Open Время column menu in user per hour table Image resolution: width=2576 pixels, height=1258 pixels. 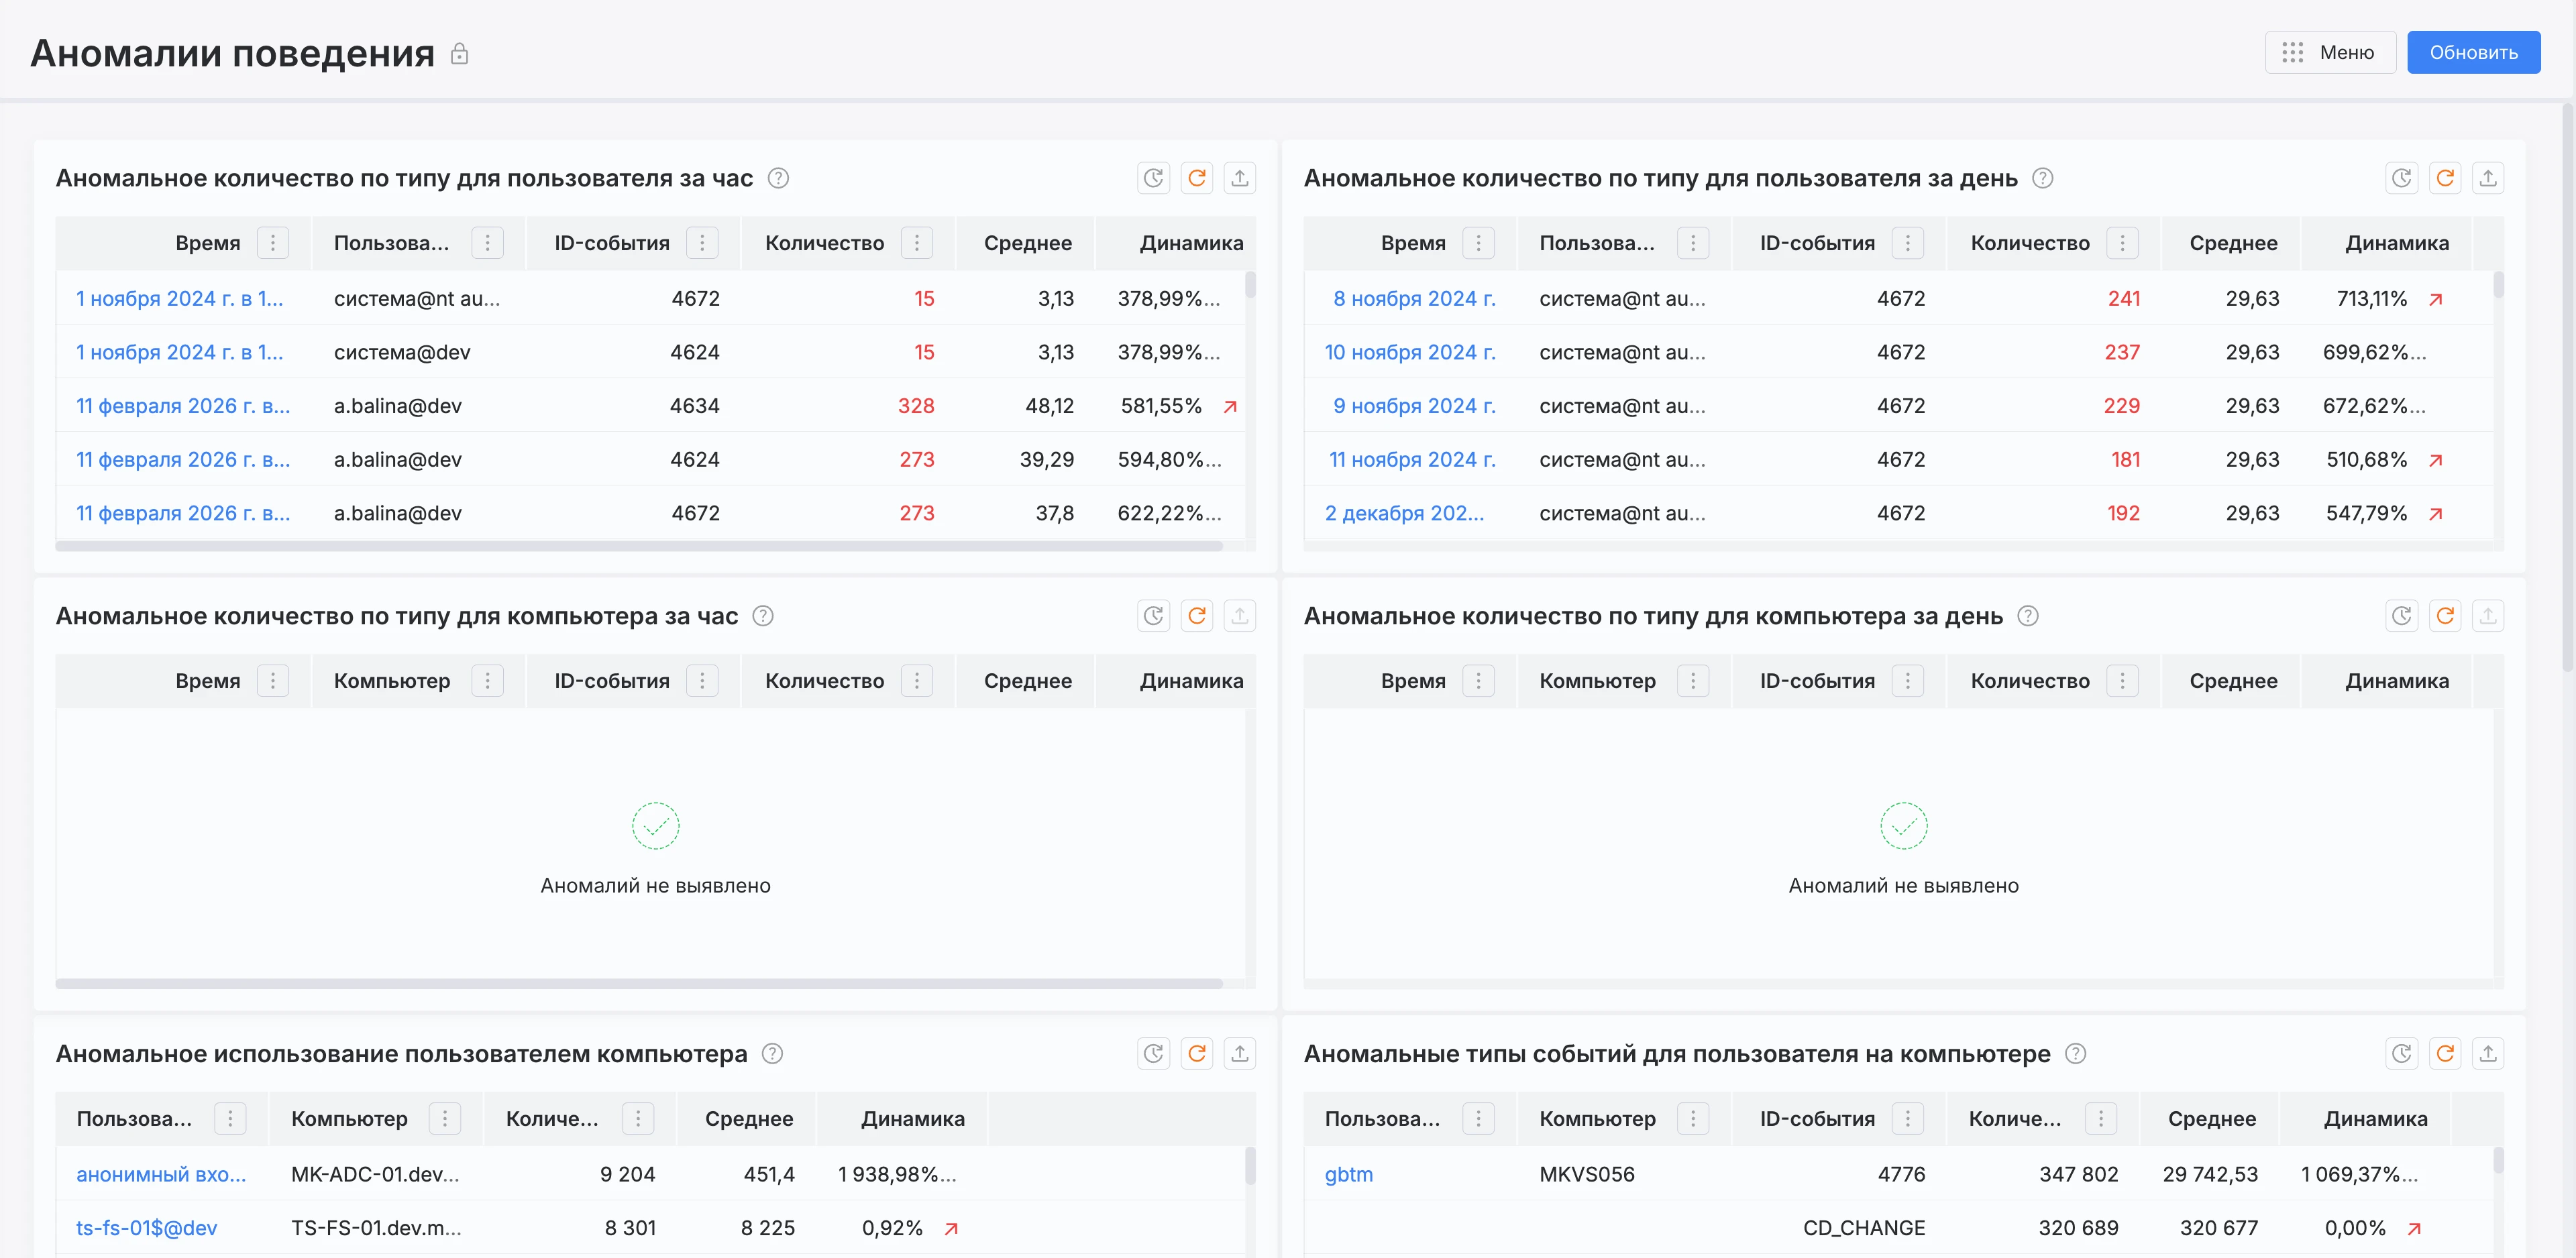click(273, 243)
